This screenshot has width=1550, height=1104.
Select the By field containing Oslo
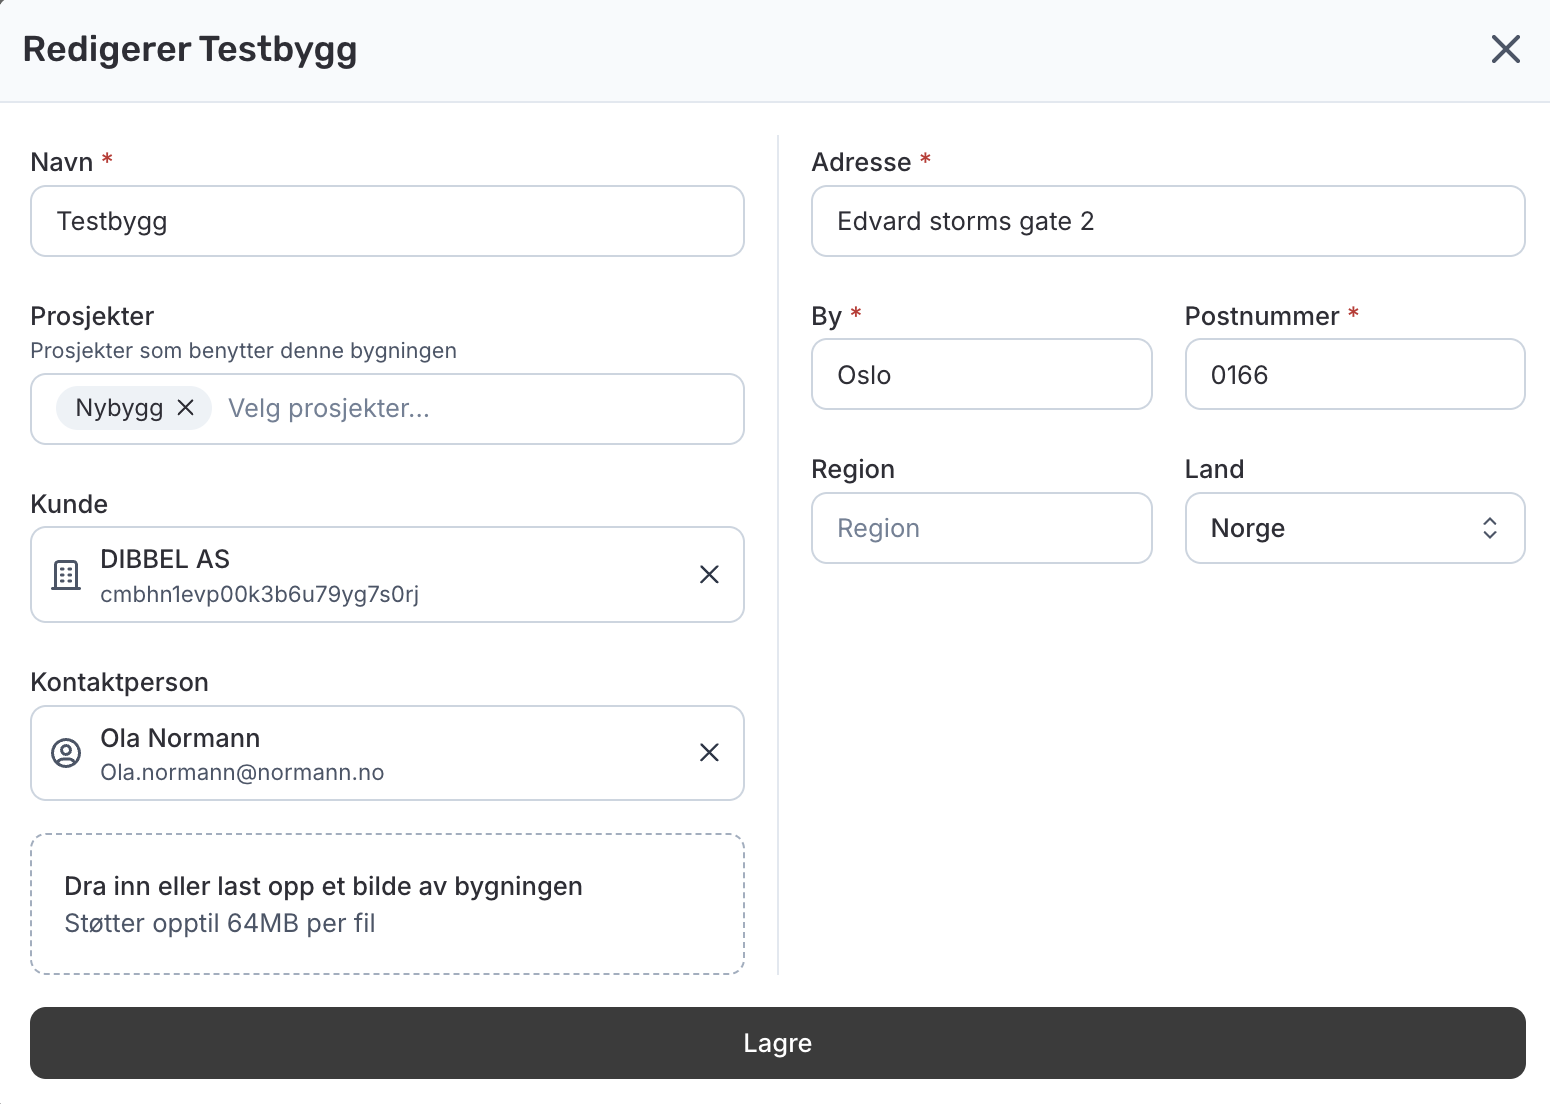[x=981, y=375]
